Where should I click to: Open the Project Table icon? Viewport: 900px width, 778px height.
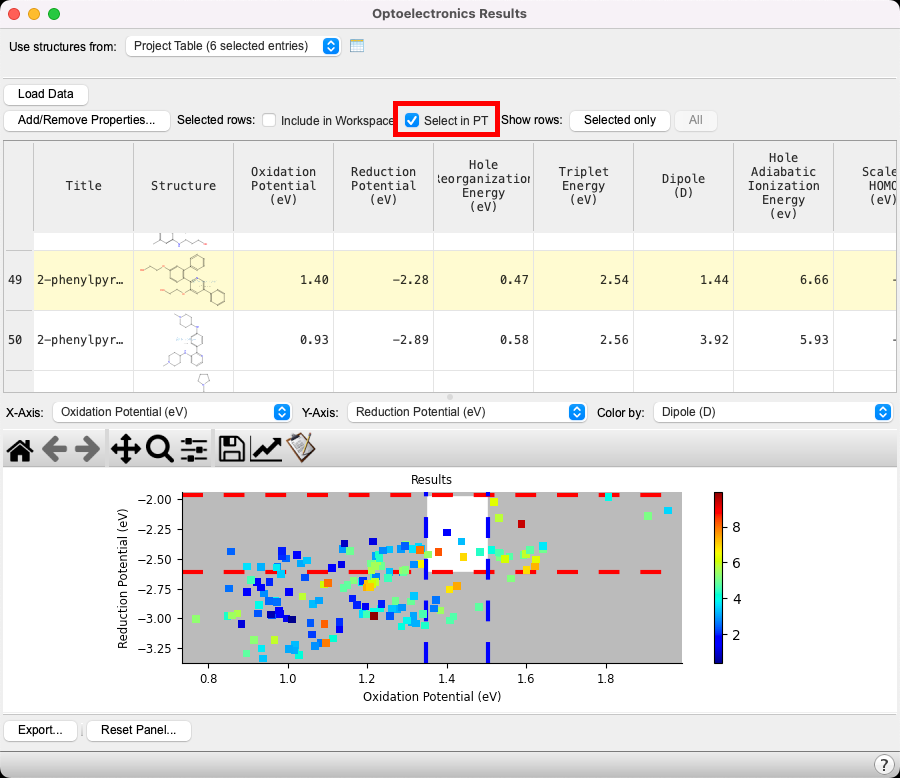tap(357, 46)
